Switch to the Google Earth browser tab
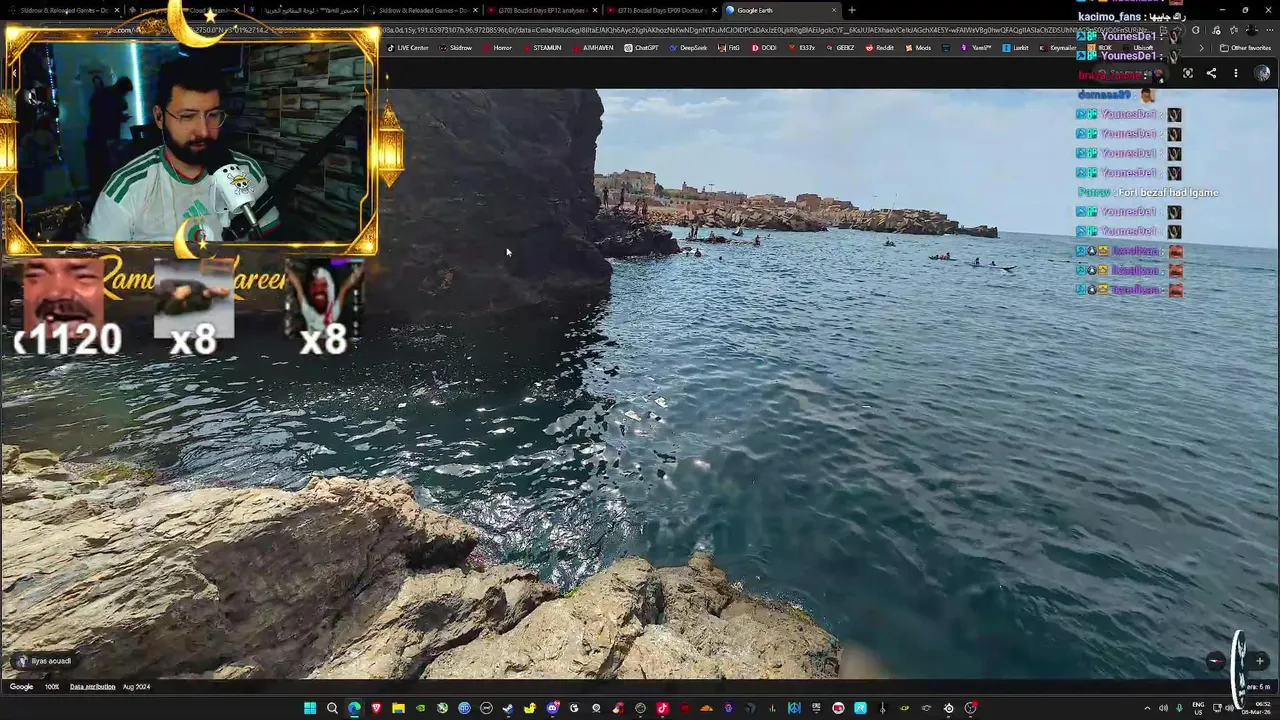Image resolution: width=1280 pixels, height=720 pixels. pyautogui.click(x=782, y=10)
